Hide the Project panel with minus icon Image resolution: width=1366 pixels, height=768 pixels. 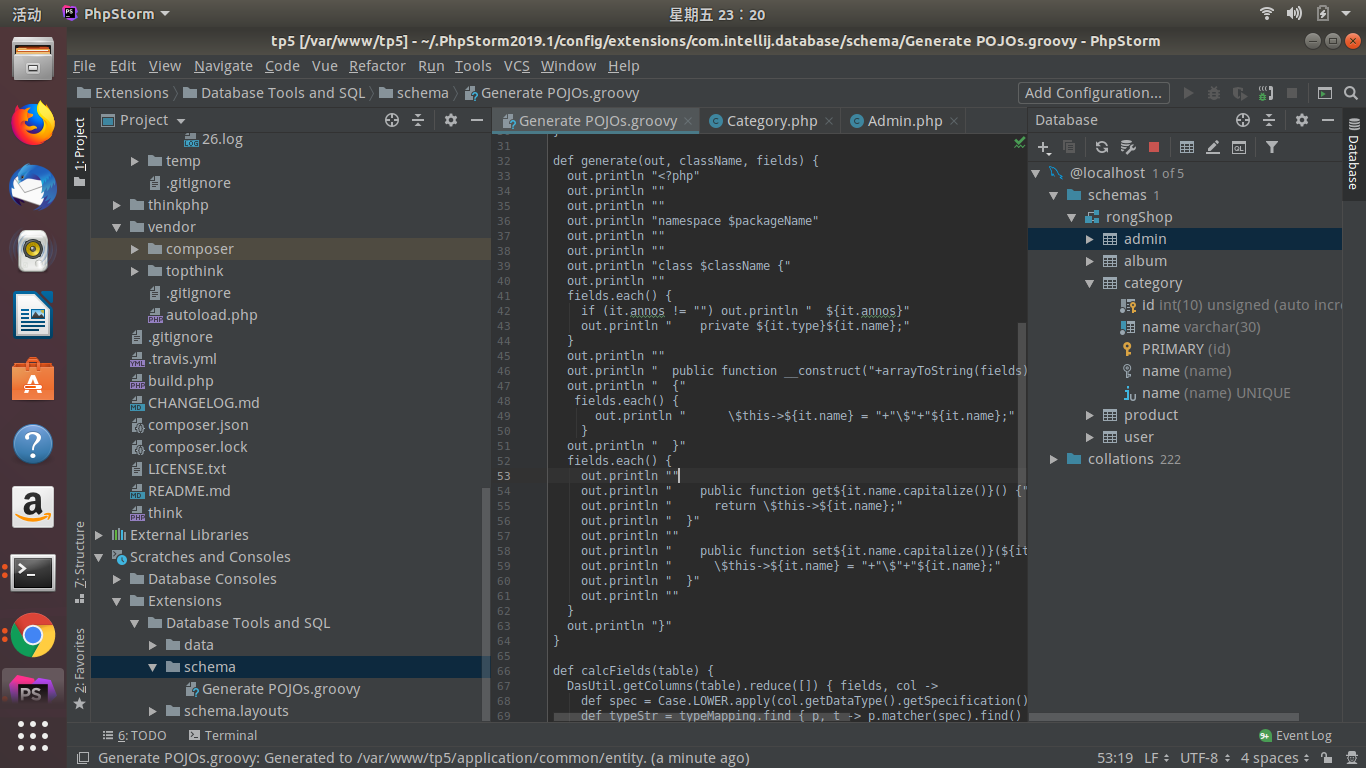(x=477, y=120)
